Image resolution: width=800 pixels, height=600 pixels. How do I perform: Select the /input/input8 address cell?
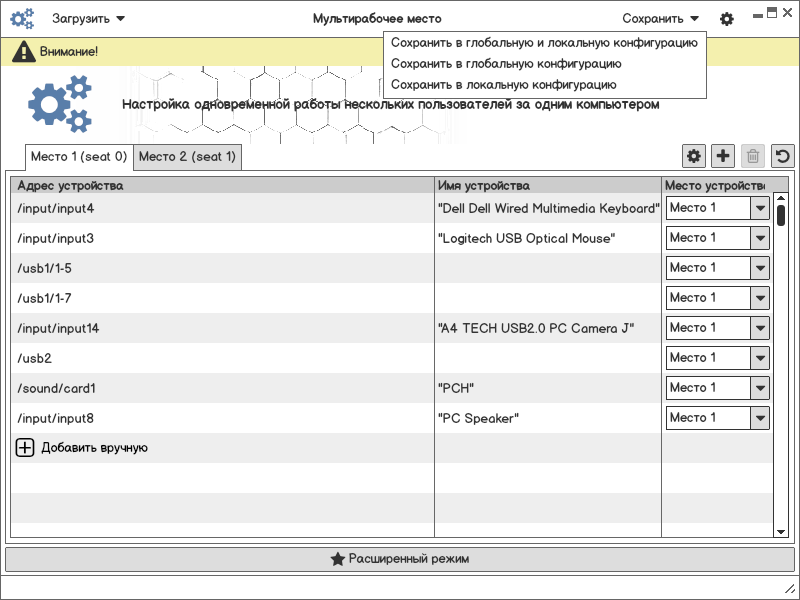(222, 418)
